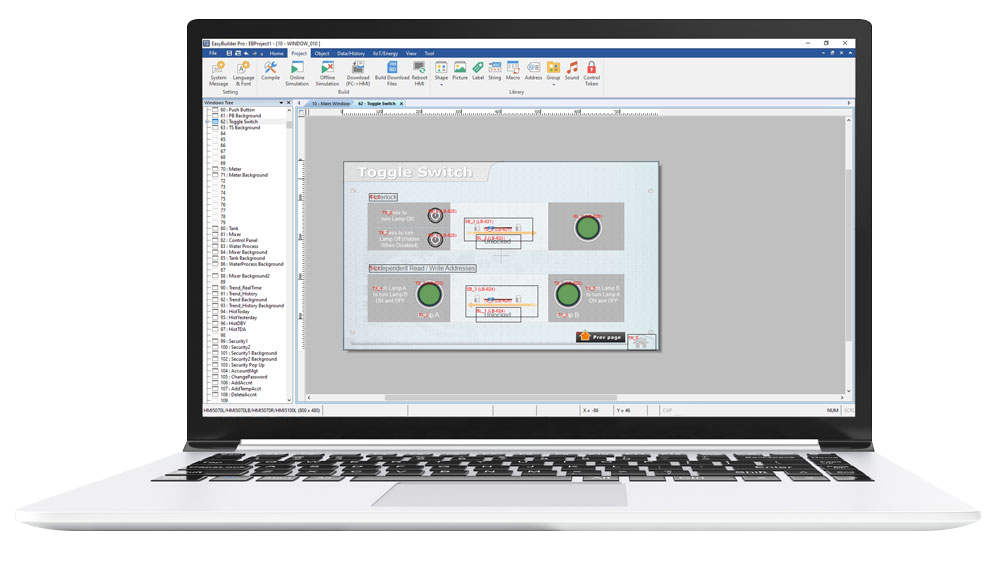Open the Sound library

tap(572, 70)
